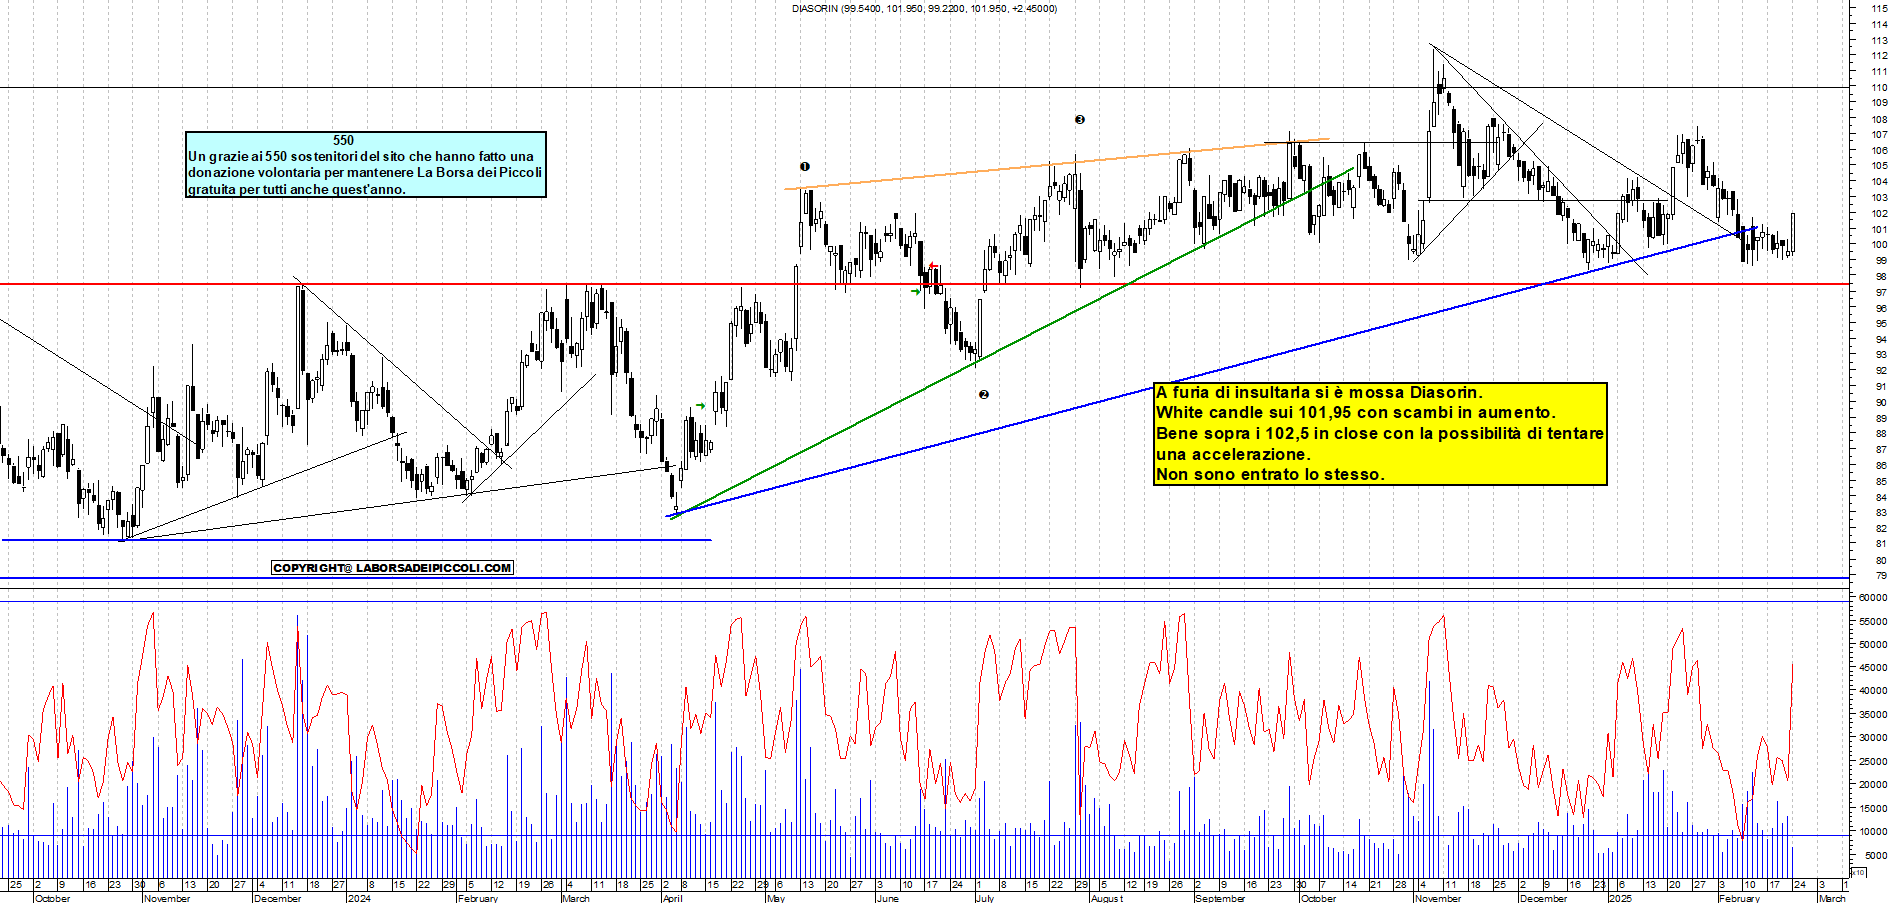Click volume axis value 30000

tap(1873, 737)
